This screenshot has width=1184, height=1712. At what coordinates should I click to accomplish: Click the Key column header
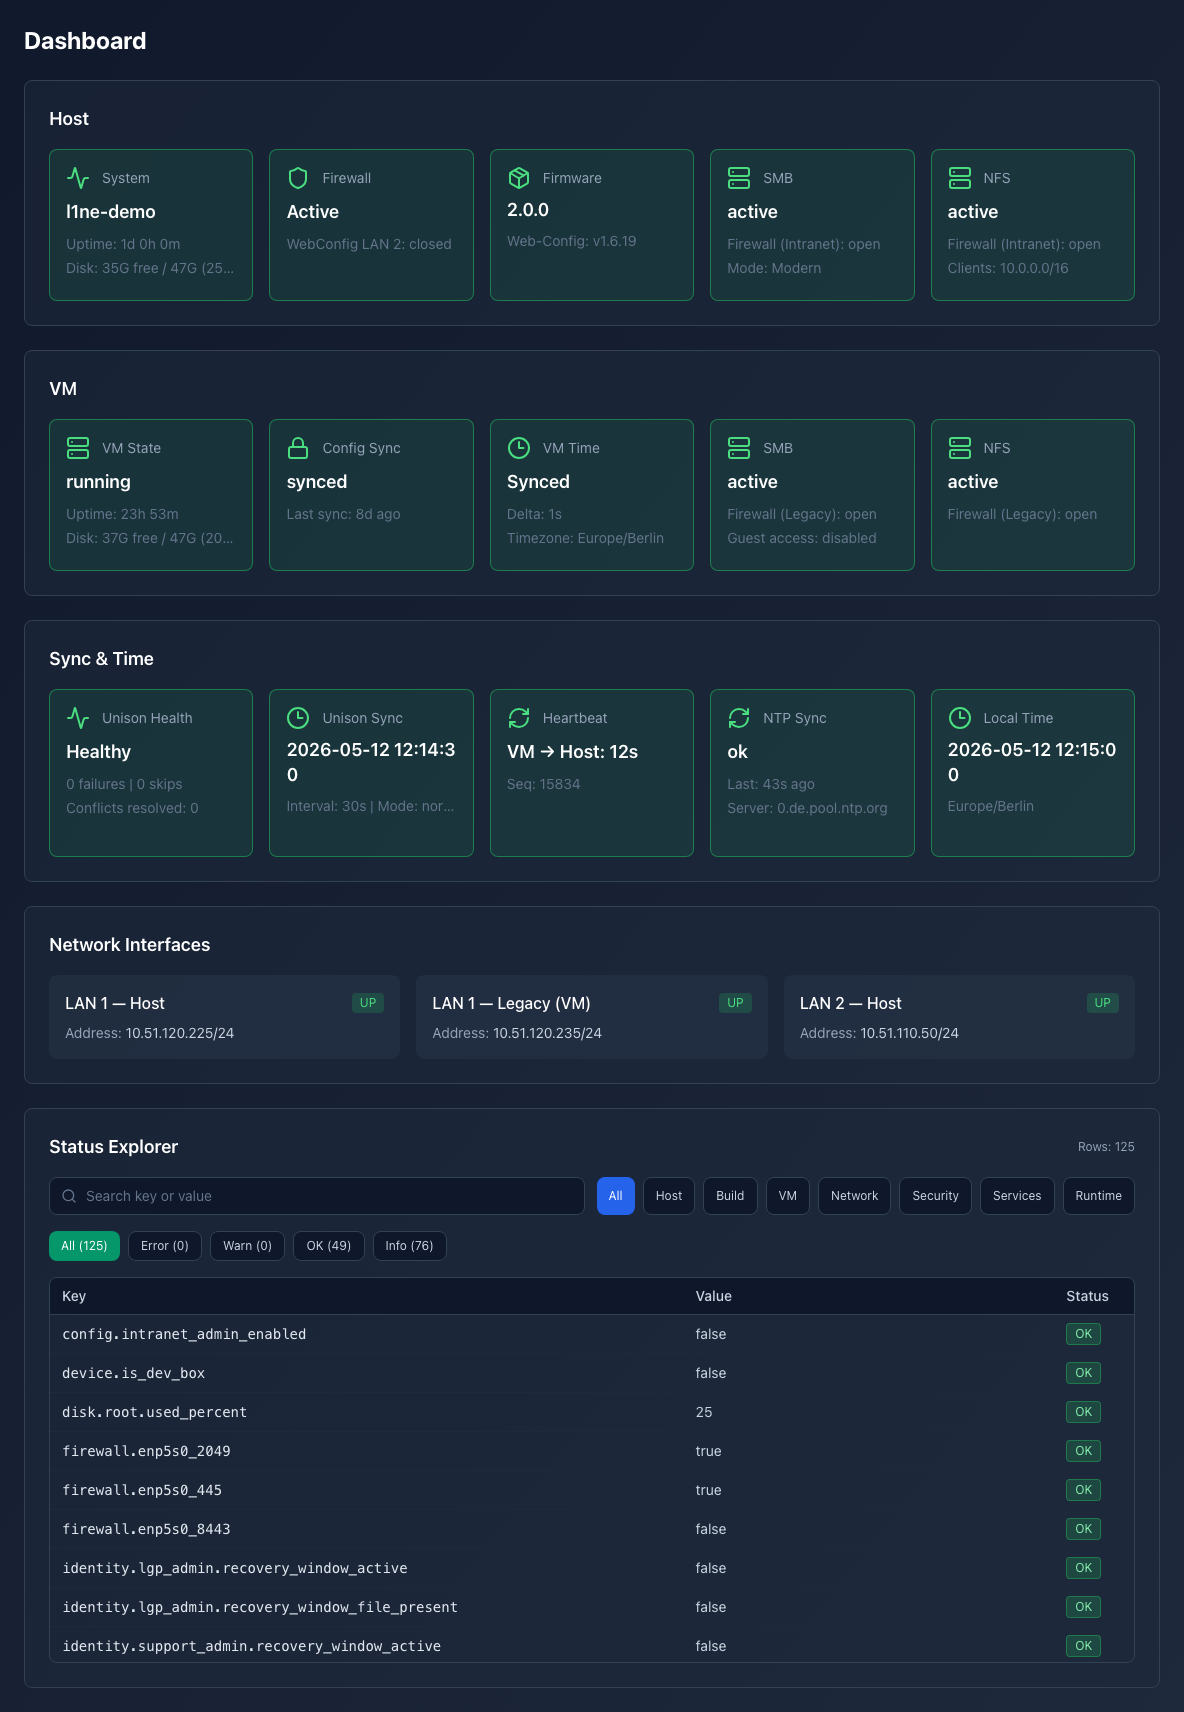coord(74,1296)
